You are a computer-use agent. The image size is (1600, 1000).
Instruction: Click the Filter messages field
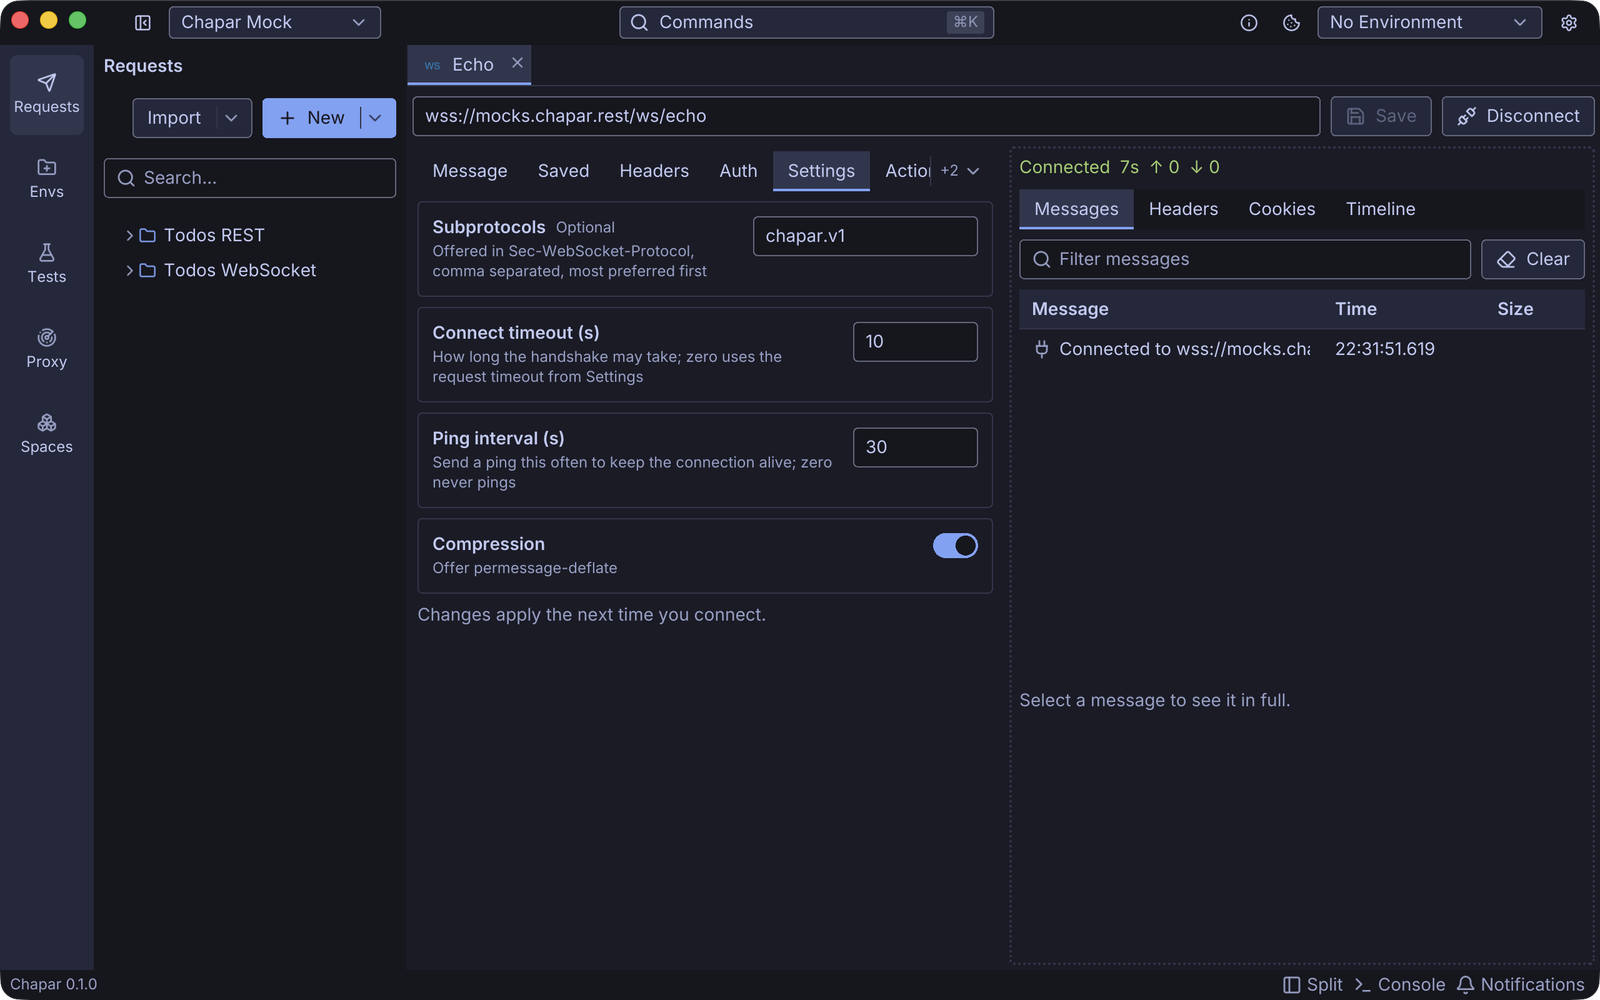1245,259
